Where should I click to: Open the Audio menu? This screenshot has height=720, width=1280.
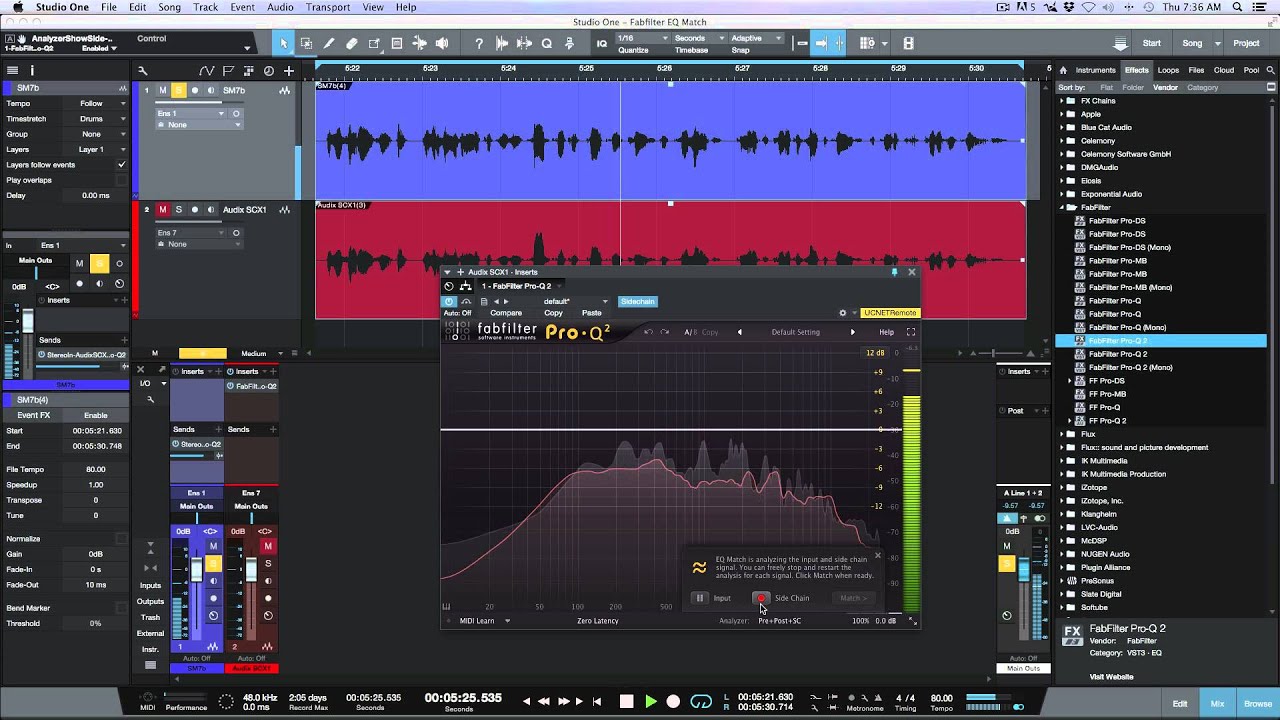click(280, 7)
